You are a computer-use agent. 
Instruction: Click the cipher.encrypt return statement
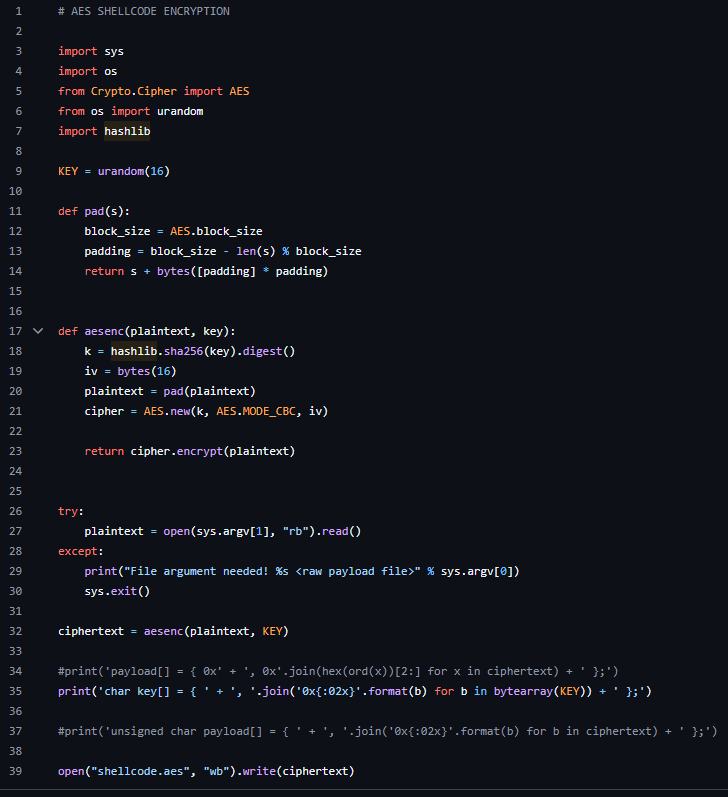[190, 451]
